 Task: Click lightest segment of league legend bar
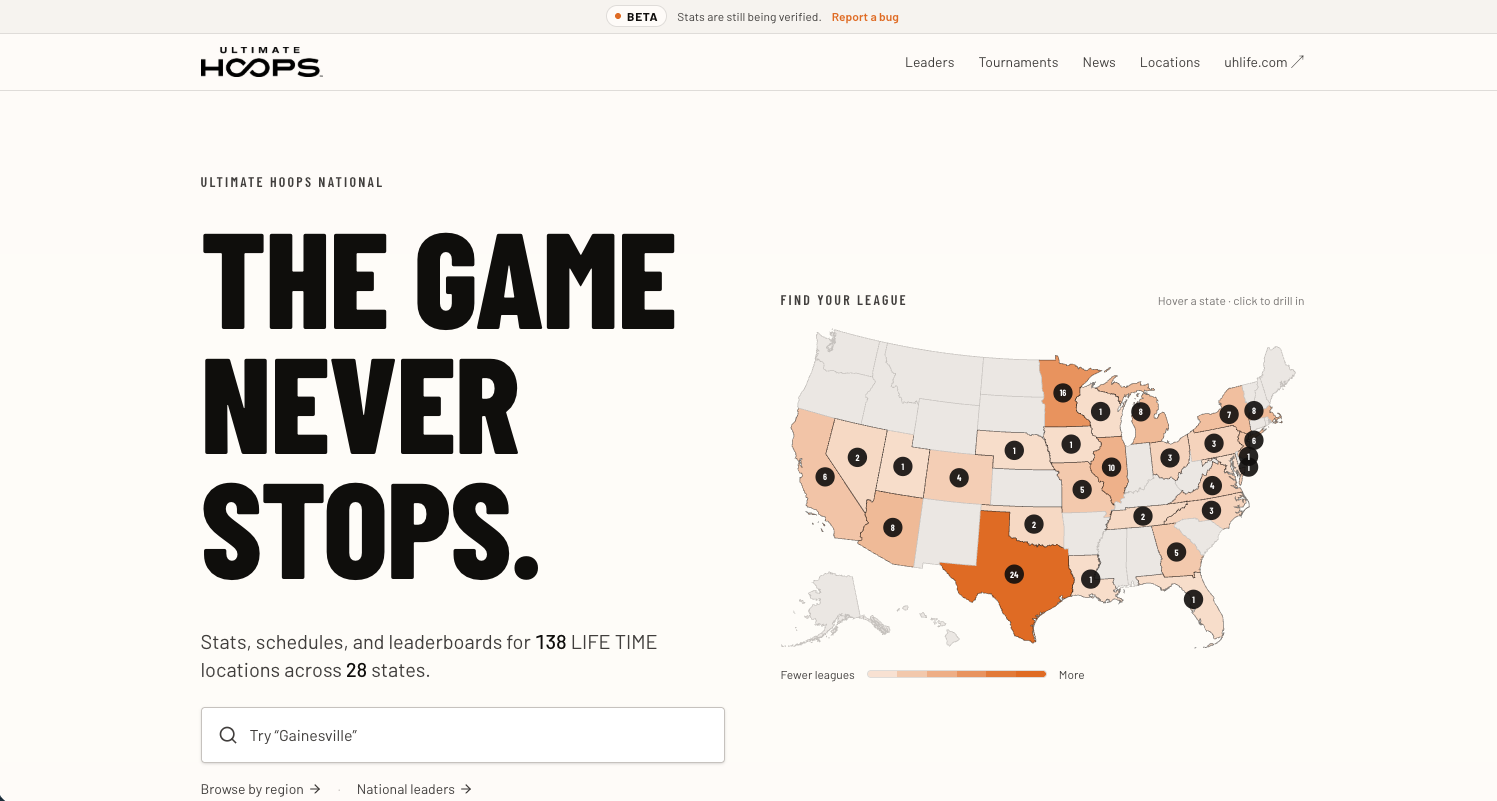[882, 675]
